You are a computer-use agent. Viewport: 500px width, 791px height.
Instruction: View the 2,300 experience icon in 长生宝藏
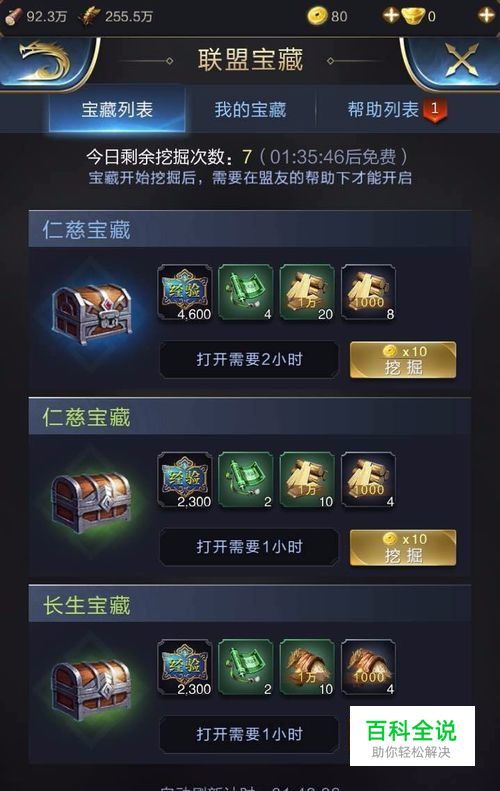[185, 667]
